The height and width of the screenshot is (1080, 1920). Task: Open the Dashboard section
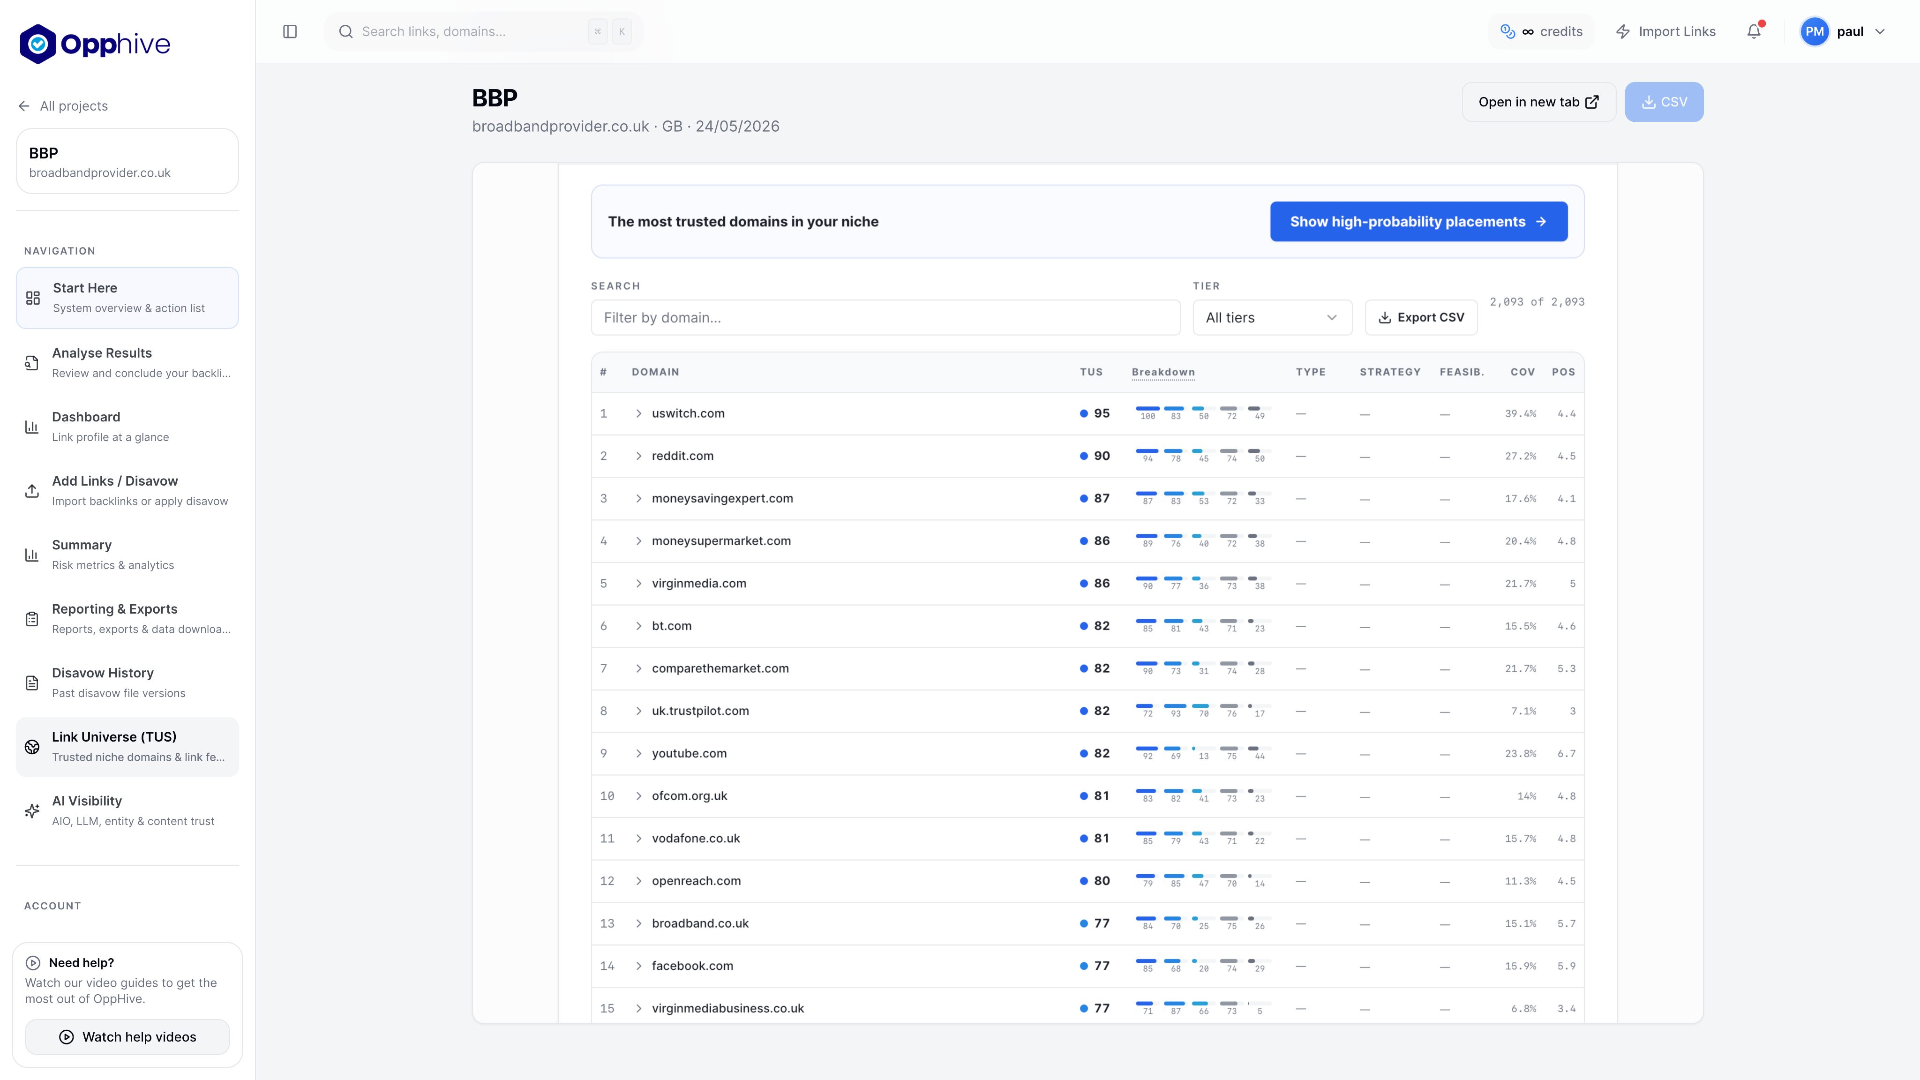coord(127,427)
